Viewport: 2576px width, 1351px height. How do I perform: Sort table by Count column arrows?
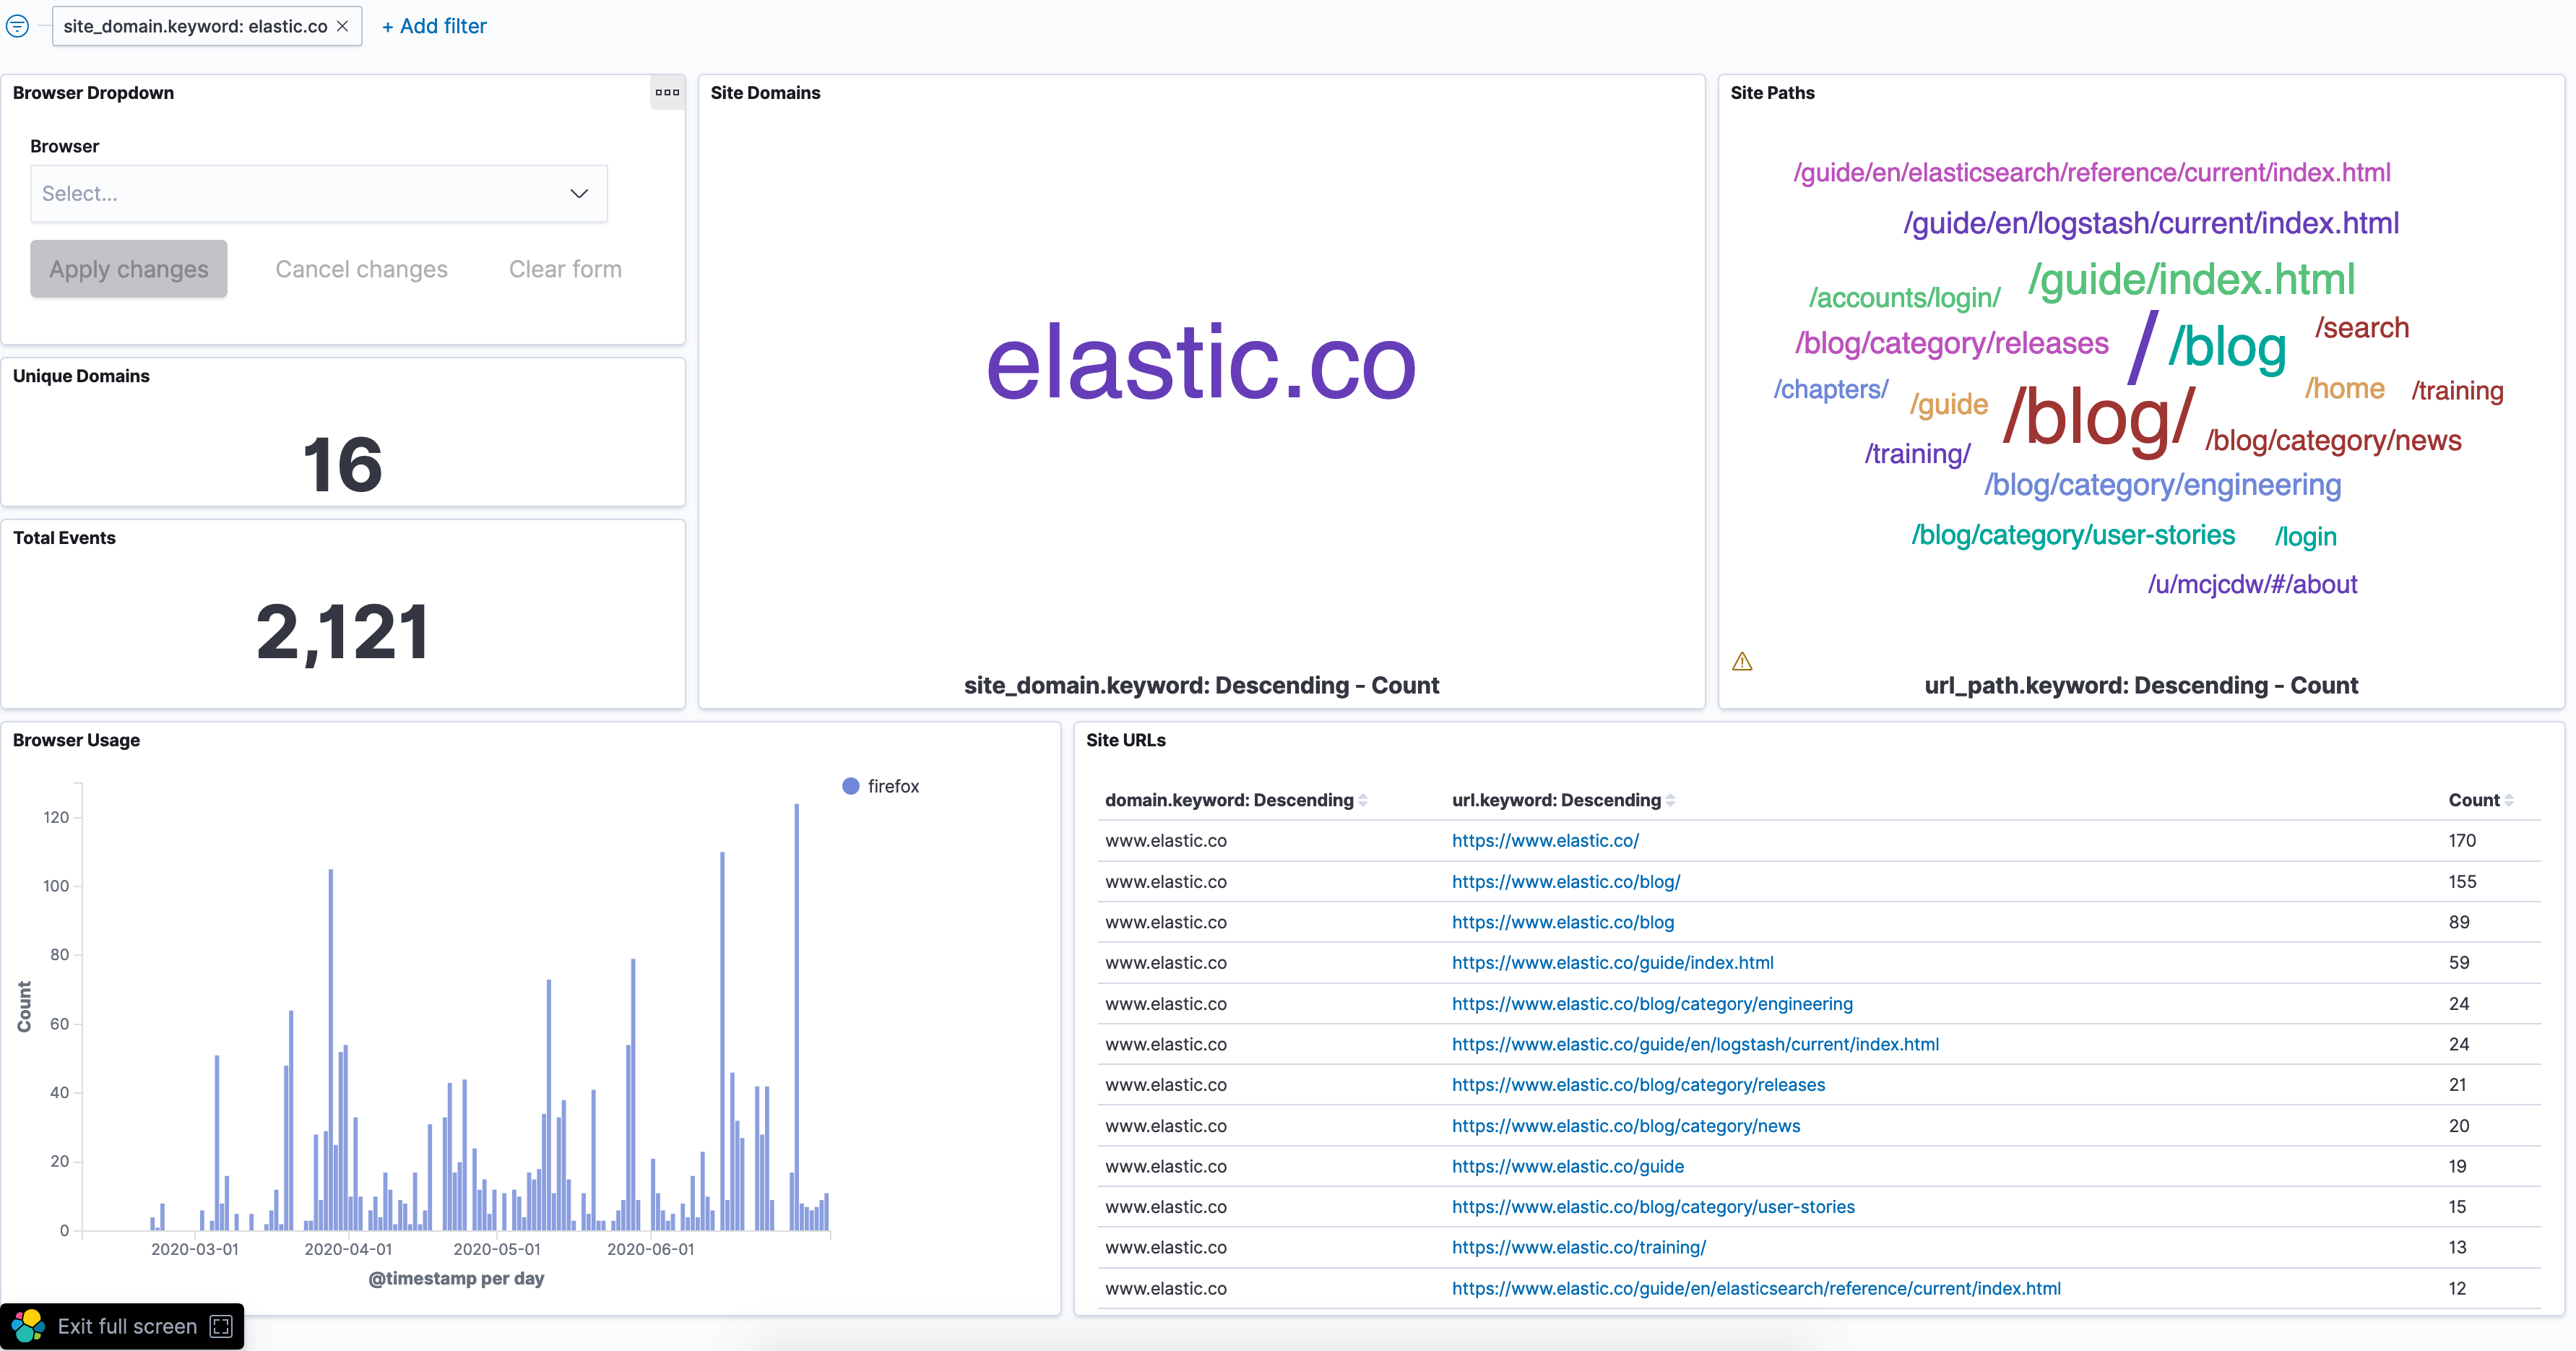pyautogui.click(x=2508, y=800)
